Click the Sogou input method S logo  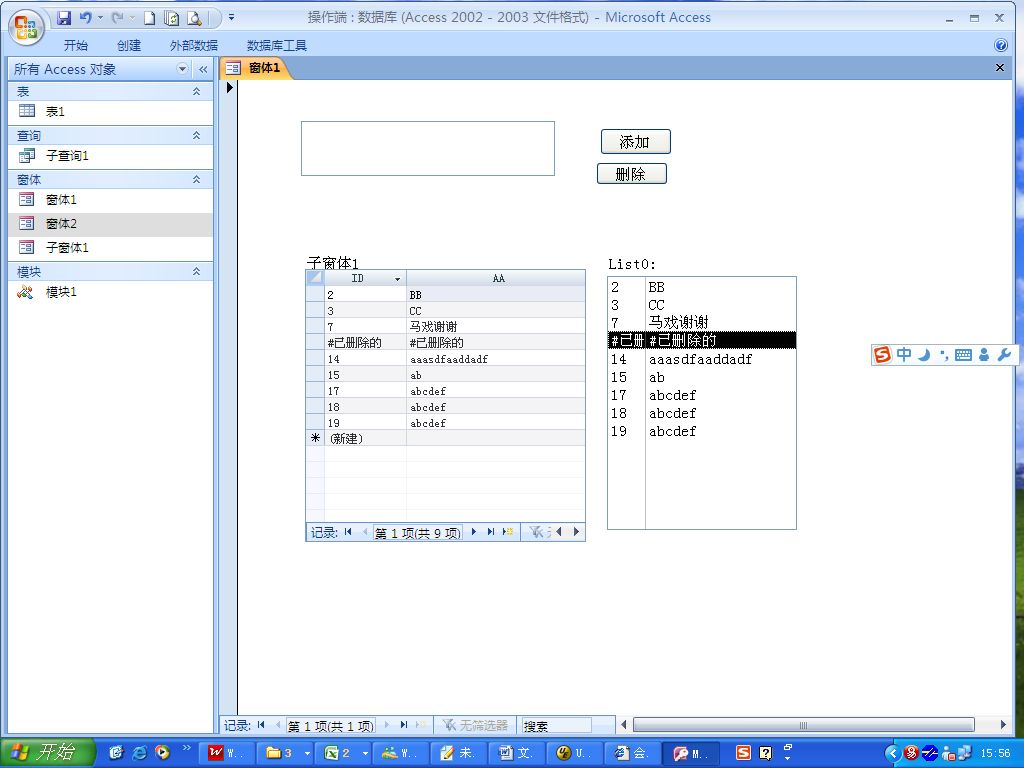click(x=882, y=355)
